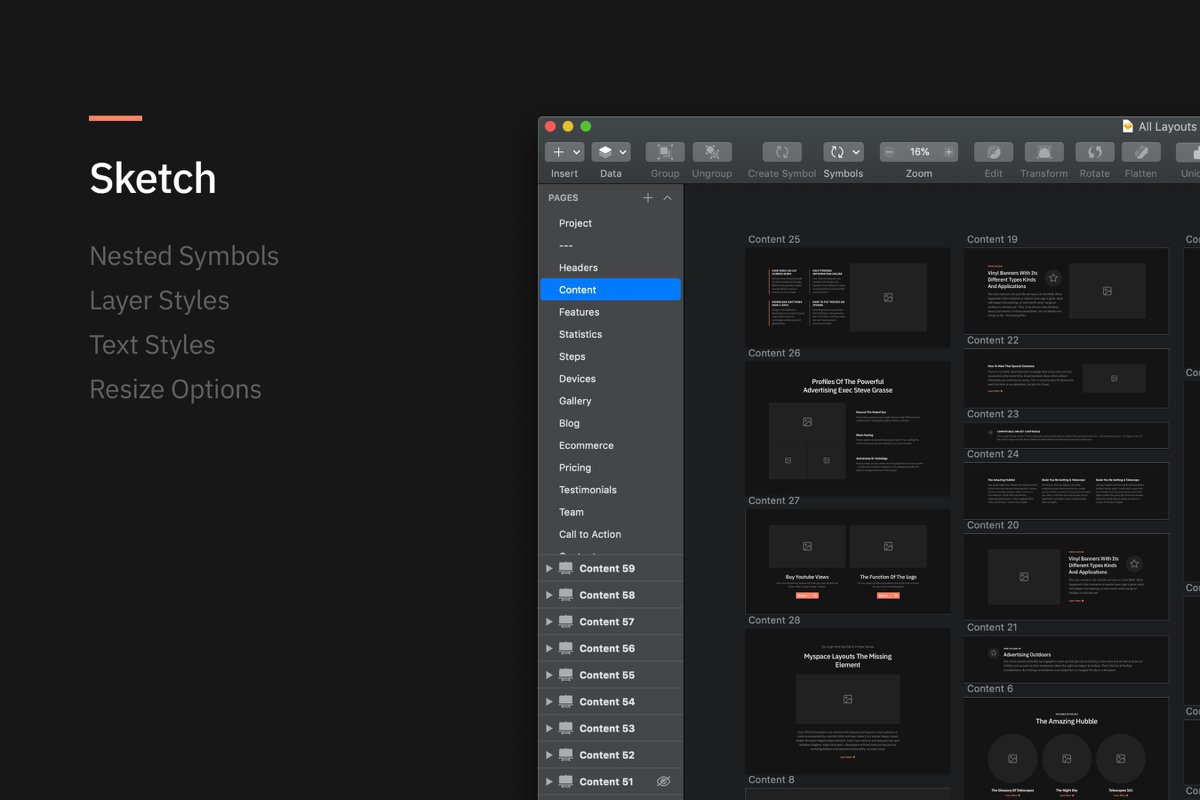This screenshot has height=800, width=1200.
Task: Open the Gallery page
Action: [611, 401]
